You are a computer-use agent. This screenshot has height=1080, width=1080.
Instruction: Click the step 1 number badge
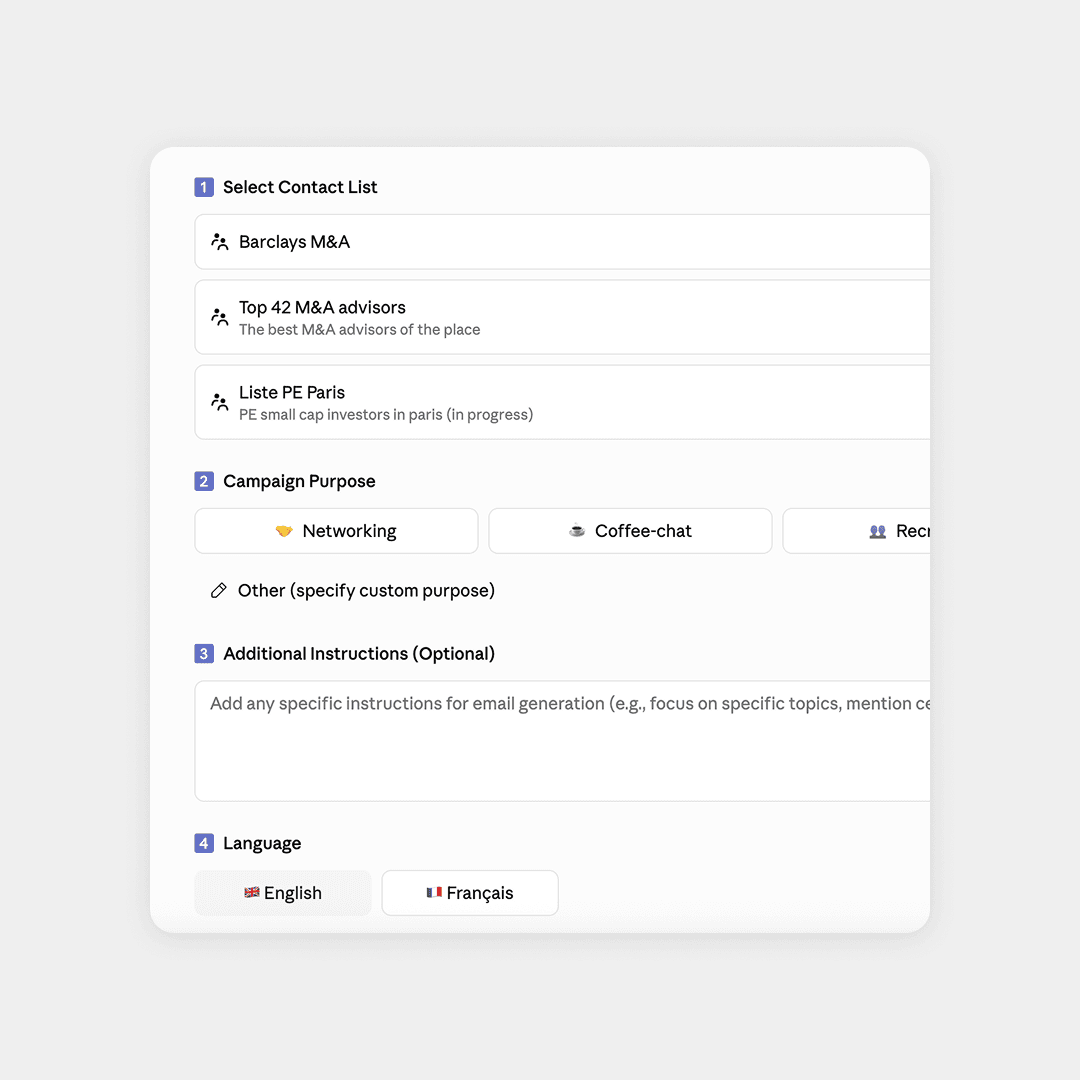click(x=204, y=187)
